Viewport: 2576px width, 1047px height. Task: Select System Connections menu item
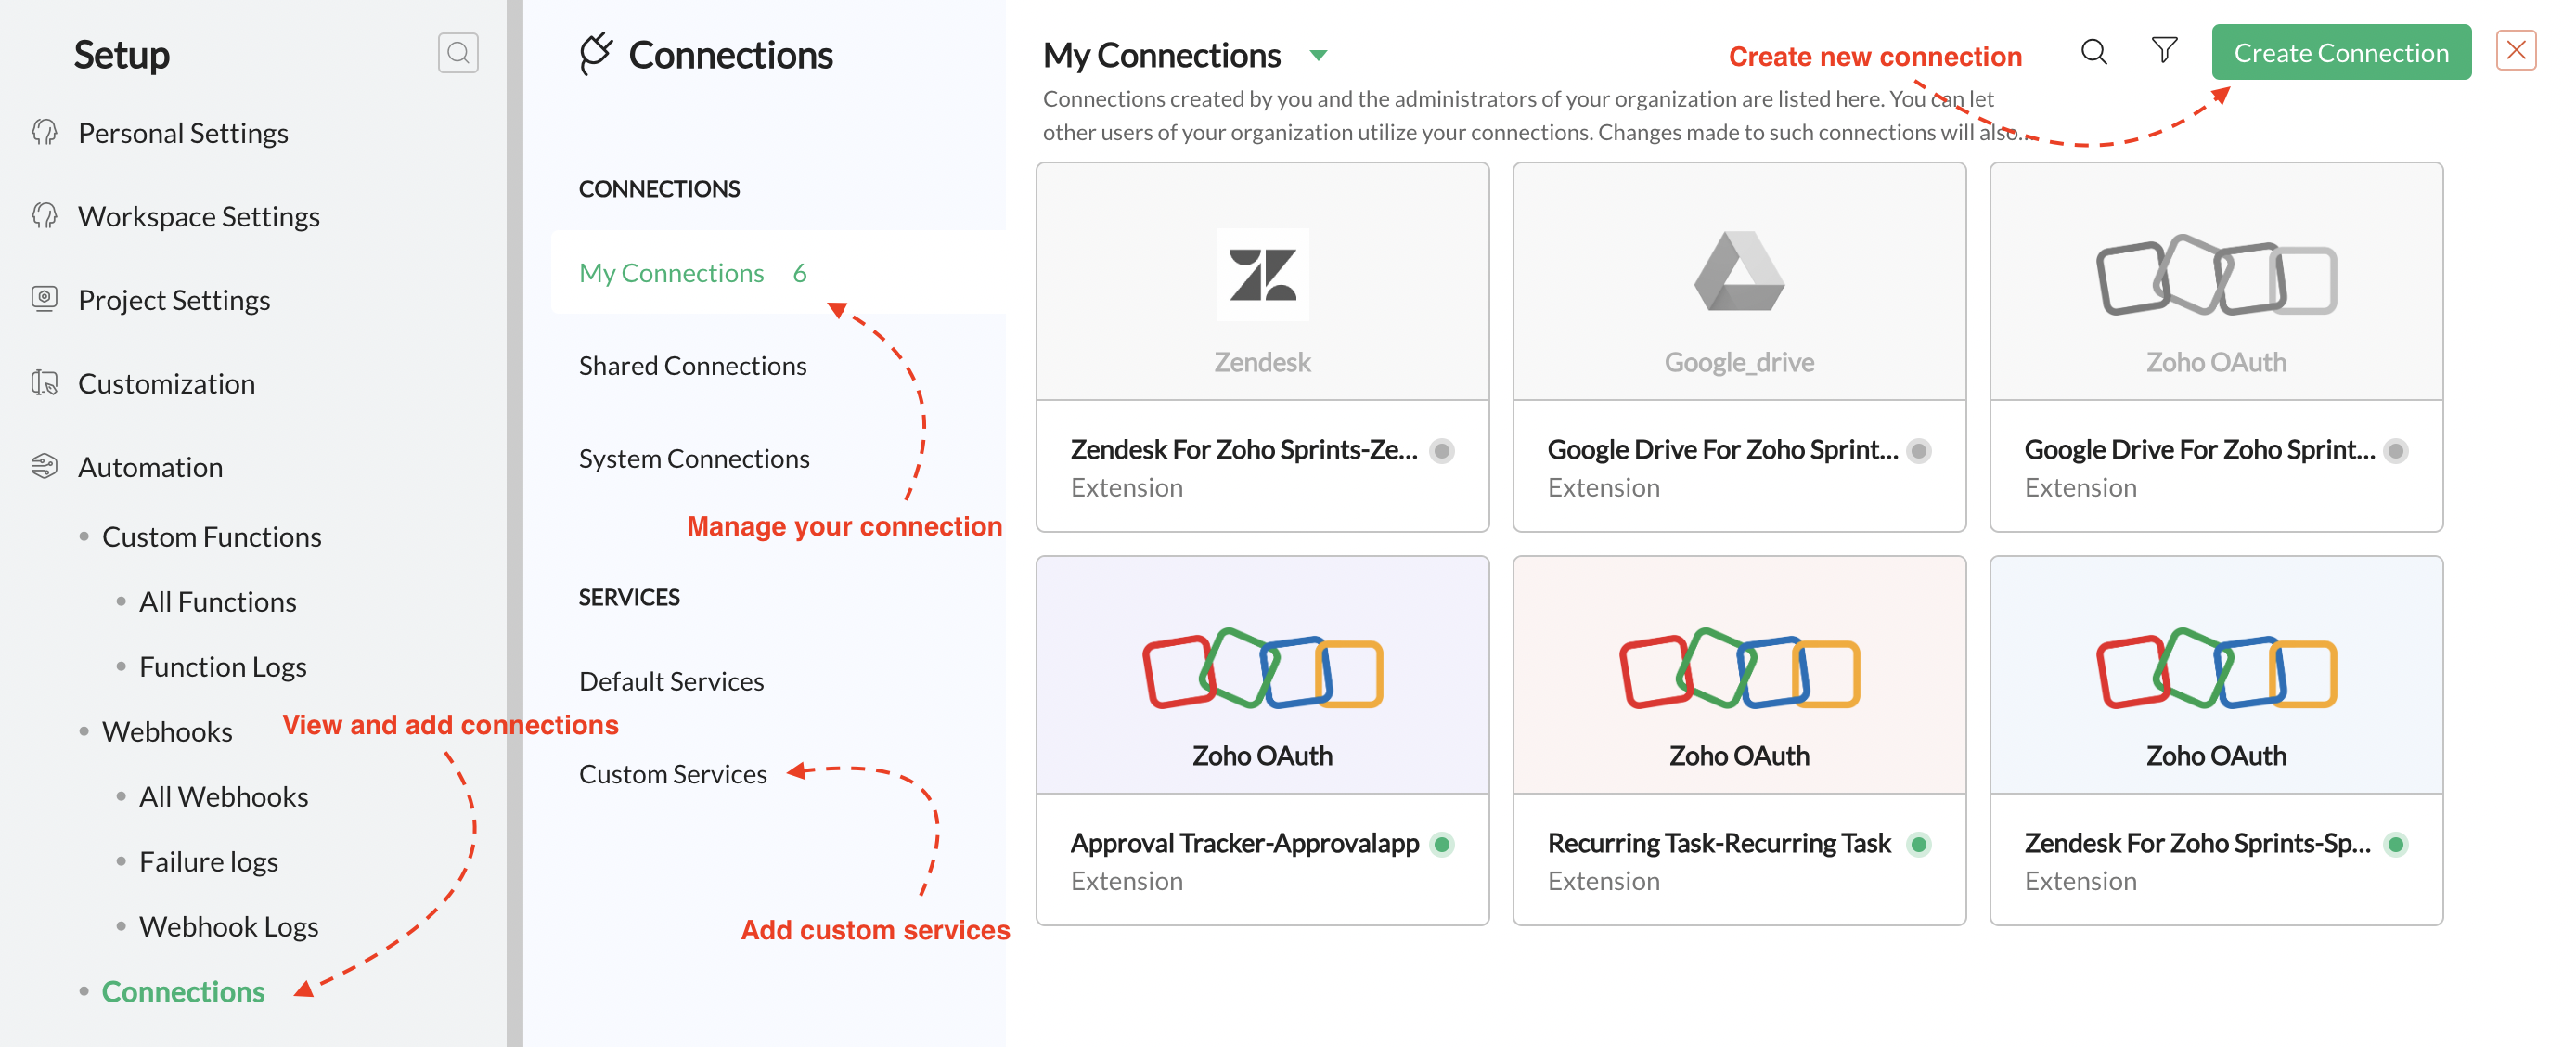[694, 459]
